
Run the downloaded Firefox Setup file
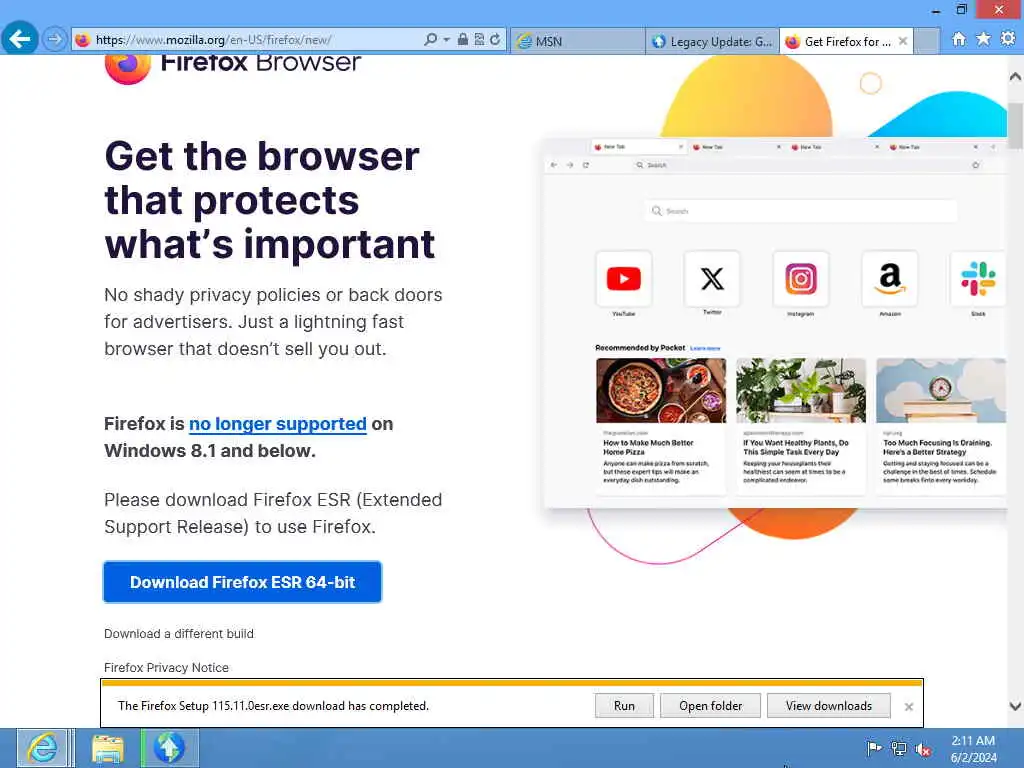[624, 706]
